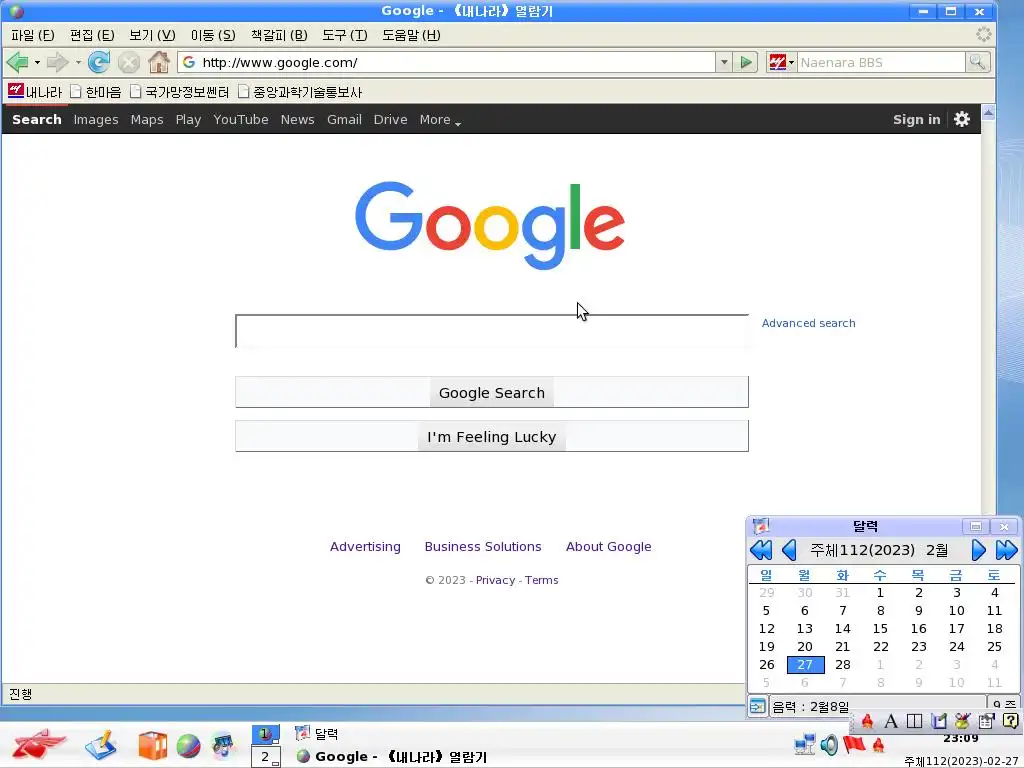Viewport: 1024px width, 768px height.
Task: Click the help question mark icon in input toolbar
Action: coord(1010,721)
